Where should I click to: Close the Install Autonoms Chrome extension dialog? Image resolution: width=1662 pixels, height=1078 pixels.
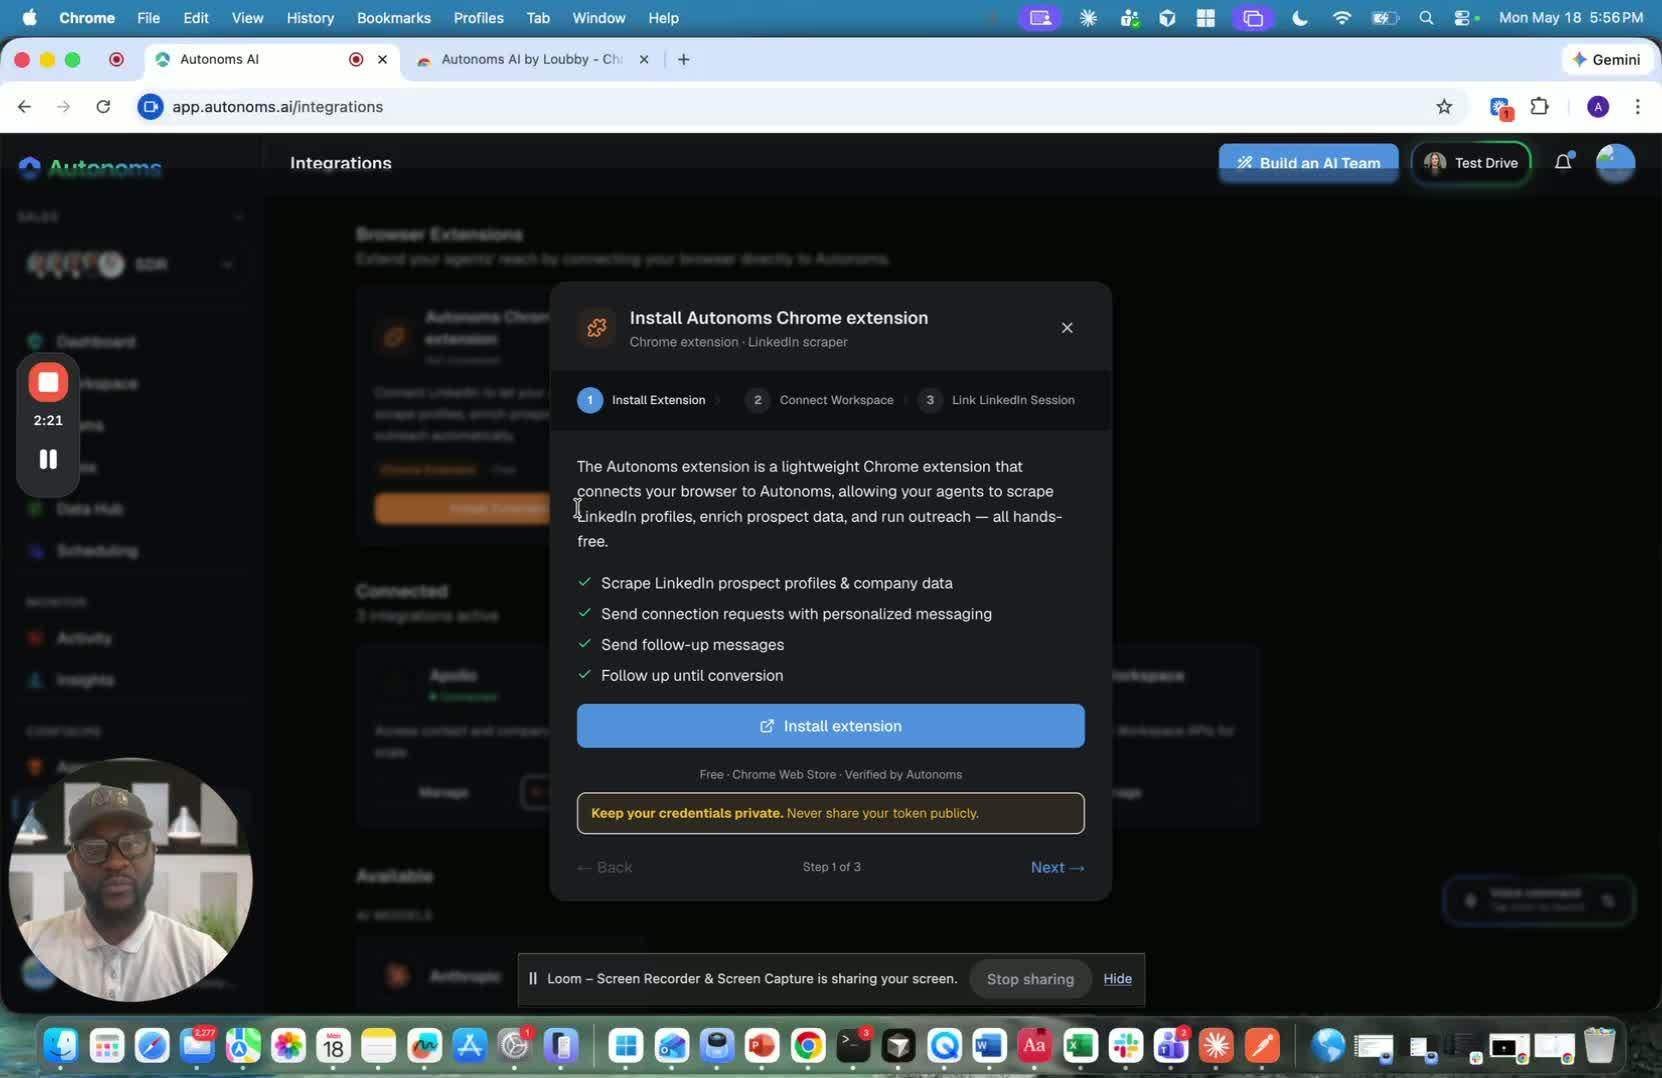click(1067, 328)
